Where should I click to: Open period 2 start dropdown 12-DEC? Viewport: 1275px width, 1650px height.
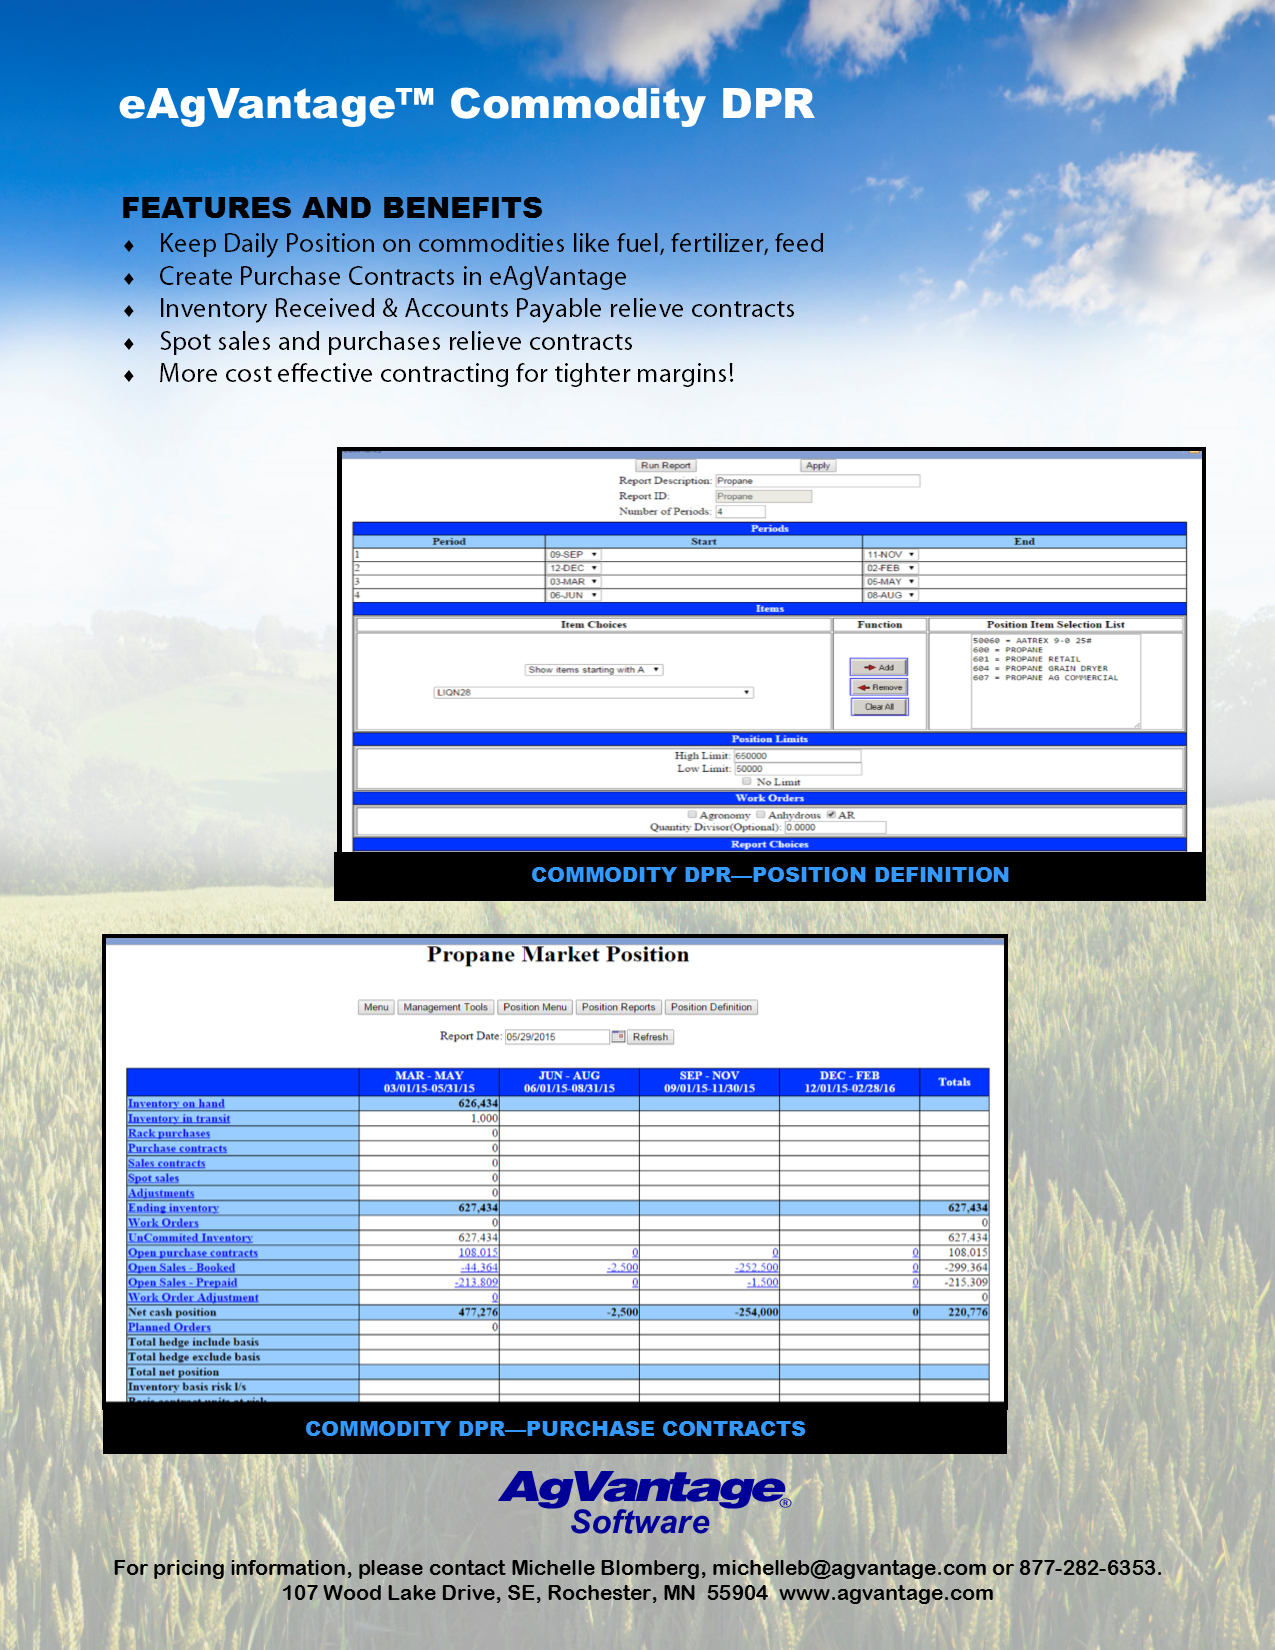(573, 568)
